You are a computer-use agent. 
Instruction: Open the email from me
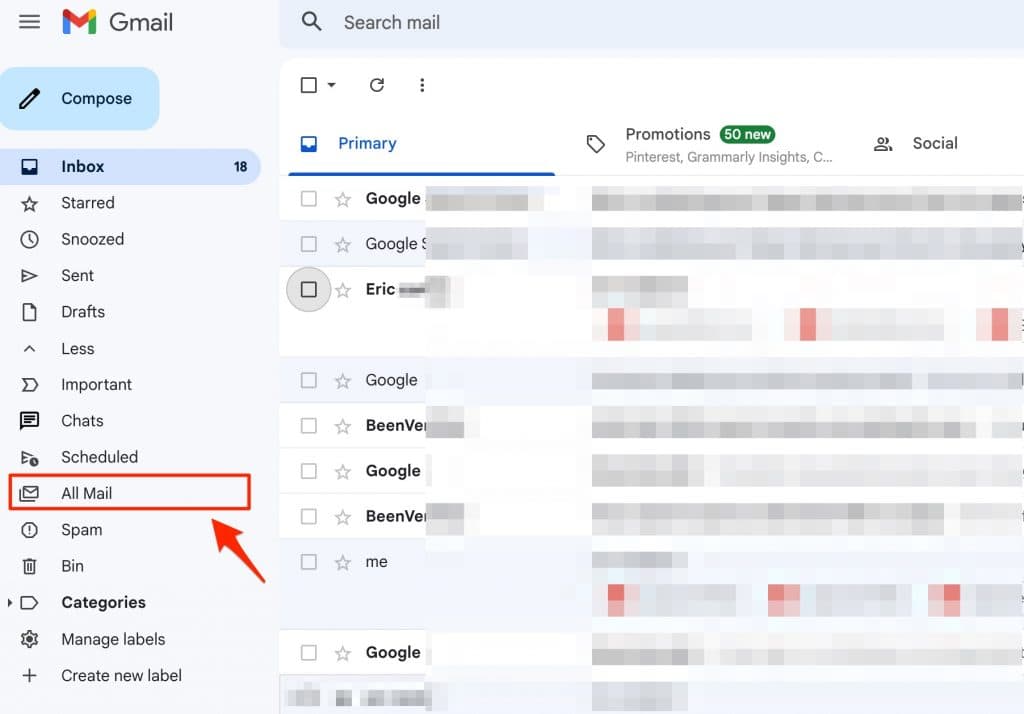click(652, 584)
